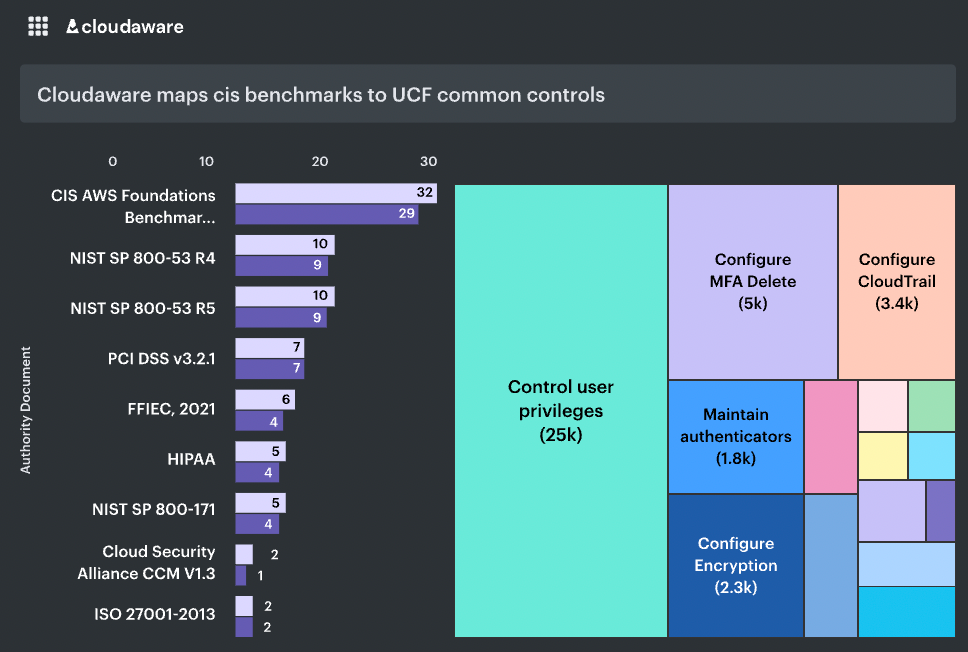
Task: Click the 'CIS AWS Foundations Benchmar...' label
Action: 133,207
